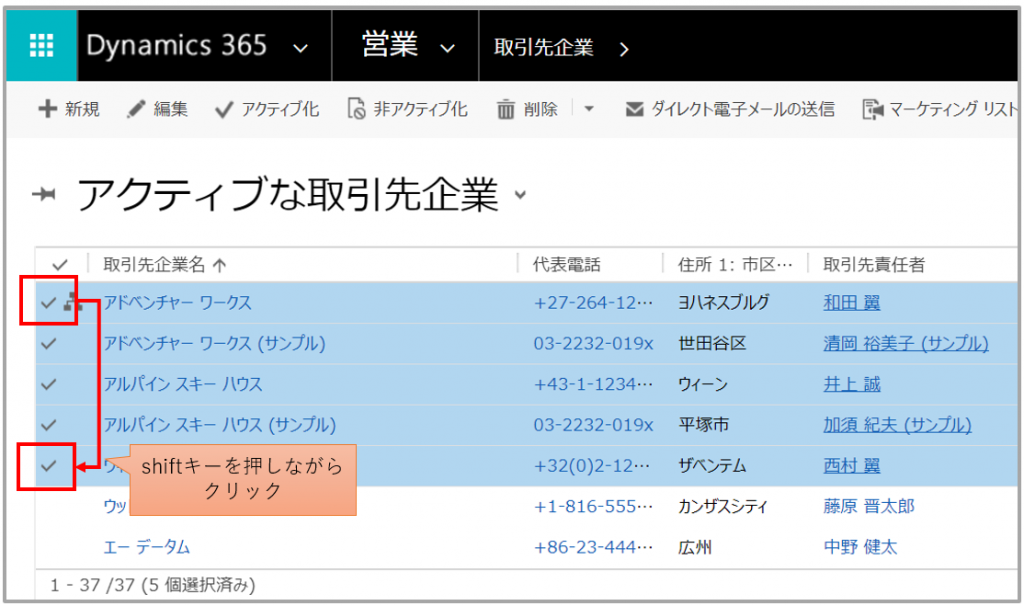Click the 非アクティブ化 document icon

pos(356,109)
